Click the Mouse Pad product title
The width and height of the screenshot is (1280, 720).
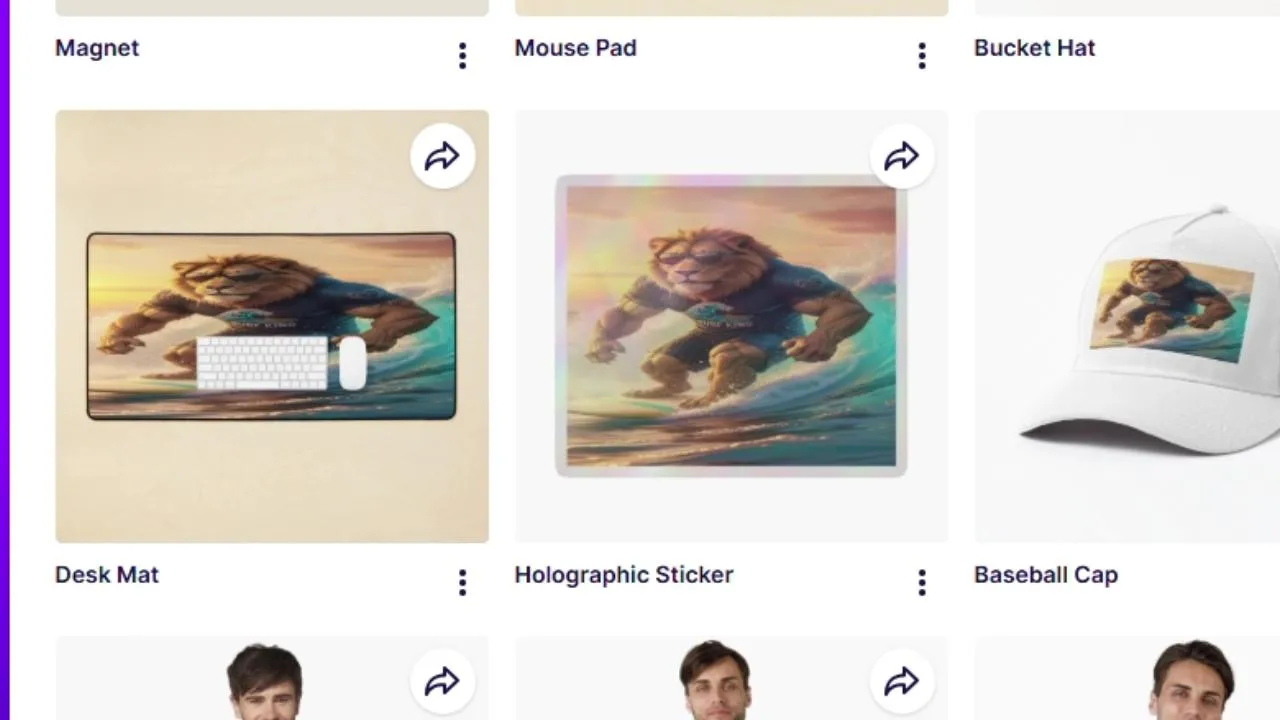coord(576,48)
